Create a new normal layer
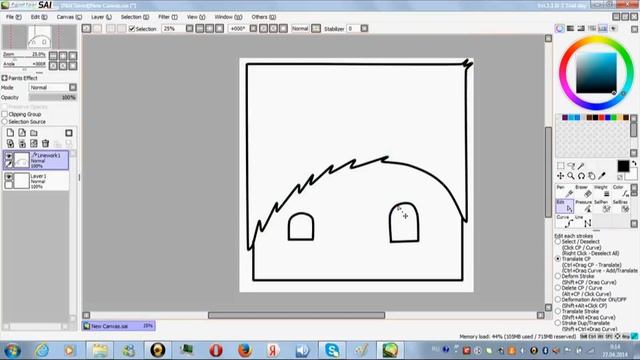 (10, 133)
